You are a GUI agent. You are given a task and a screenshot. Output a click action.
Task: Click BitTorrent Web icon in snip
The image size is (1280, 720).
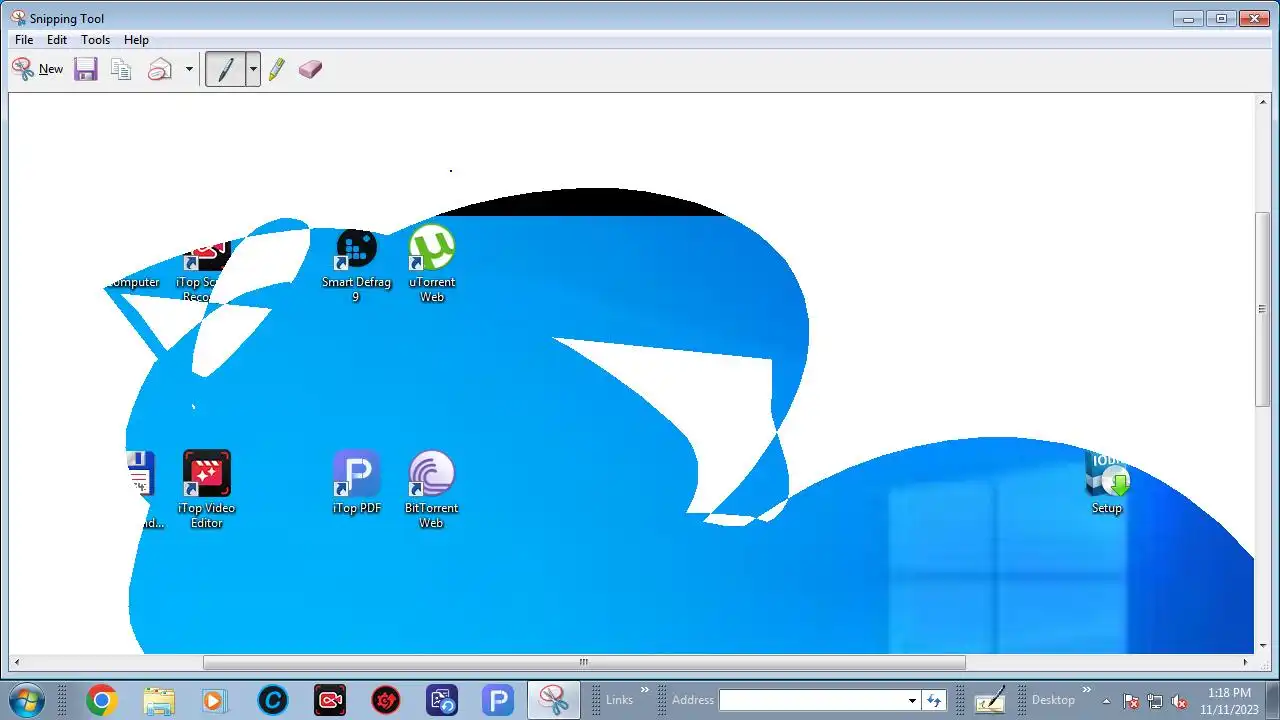(431, 489)
